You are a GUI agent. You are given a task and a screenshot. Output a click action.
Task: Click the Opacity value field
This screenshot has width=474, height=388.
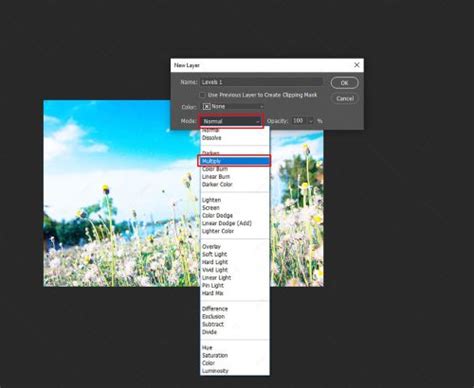point(299,121)
